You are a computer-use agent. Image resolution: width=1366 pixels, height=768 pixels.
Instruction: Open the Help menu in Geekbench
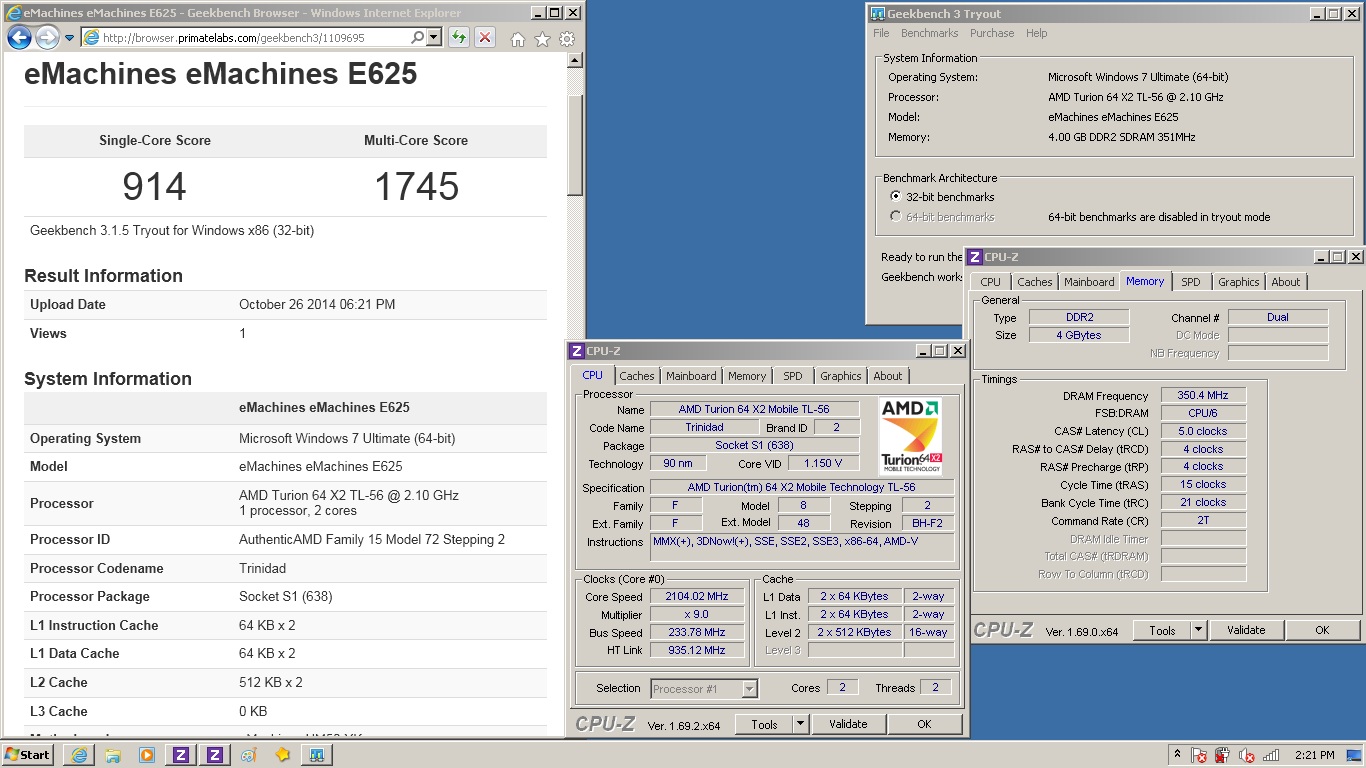1037,33
